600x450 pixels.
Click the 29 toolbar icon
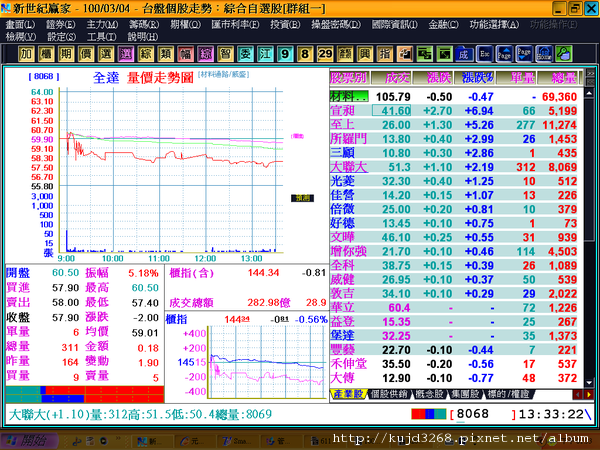[325, 54]
